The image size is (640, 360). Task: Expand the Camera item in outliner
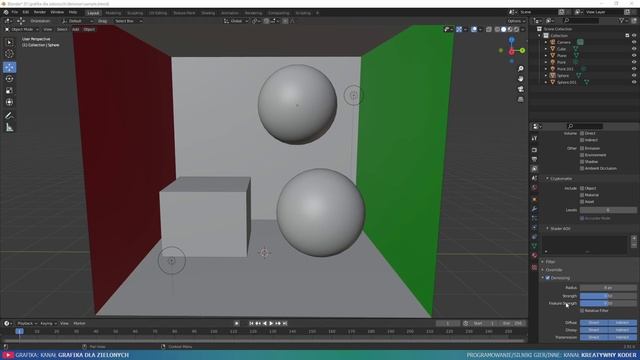click(x=546, y=42)
